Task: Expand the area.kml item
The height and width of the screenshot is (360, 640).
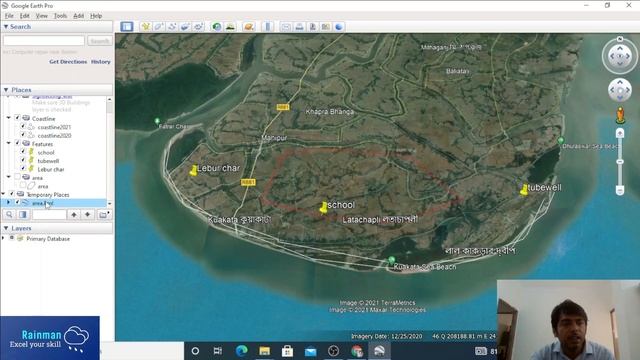Action: pos(8,202)
